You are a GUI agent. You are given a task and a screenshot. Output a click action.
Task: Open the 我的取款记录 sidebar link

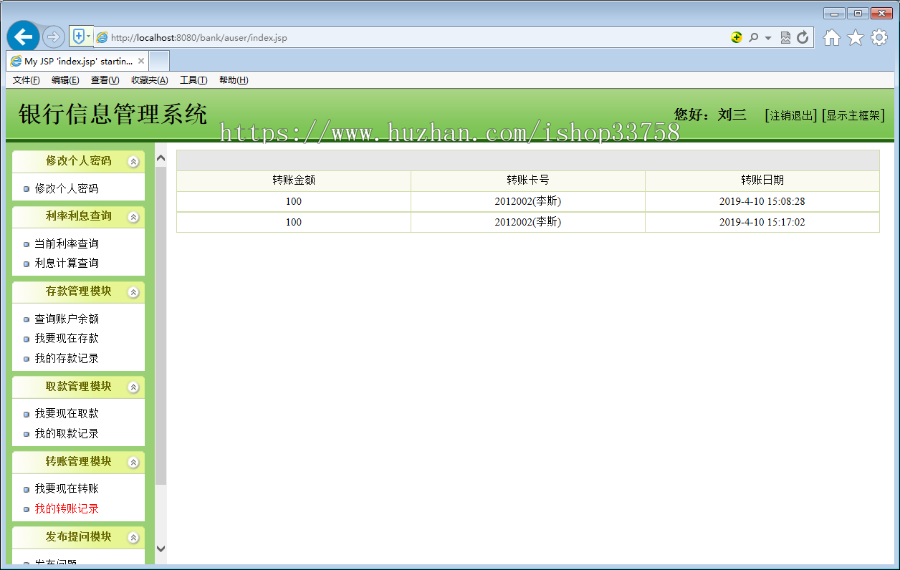[x=67, y=433]
